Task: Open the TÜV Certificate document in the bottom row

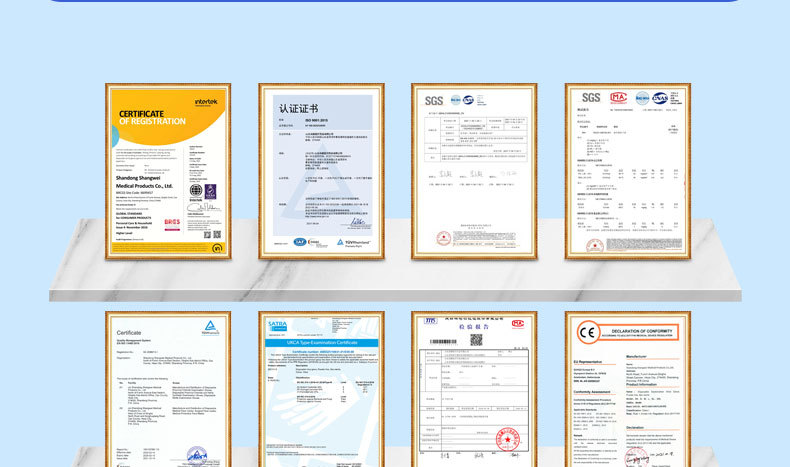Action: (x=168, y=389)
